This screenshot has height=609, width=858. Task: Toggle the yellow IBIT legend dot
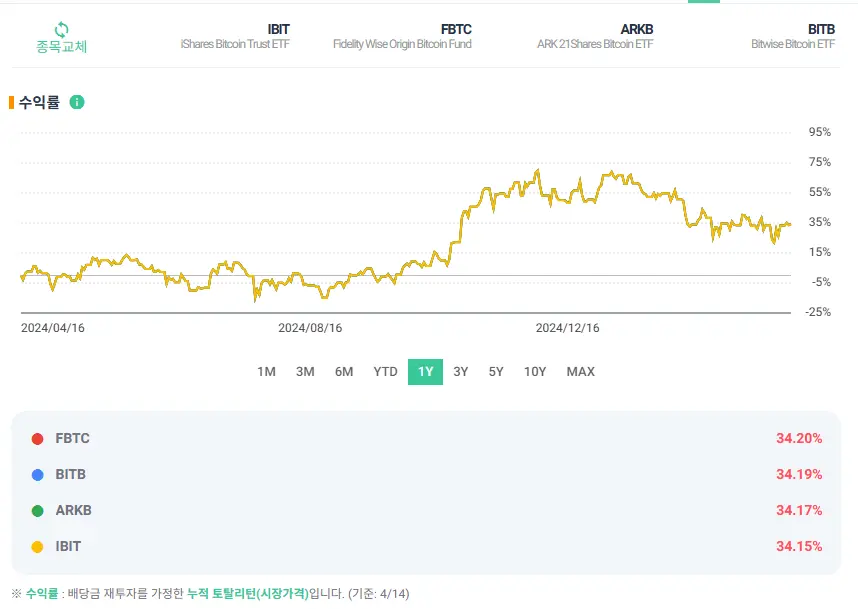point(37,547)
